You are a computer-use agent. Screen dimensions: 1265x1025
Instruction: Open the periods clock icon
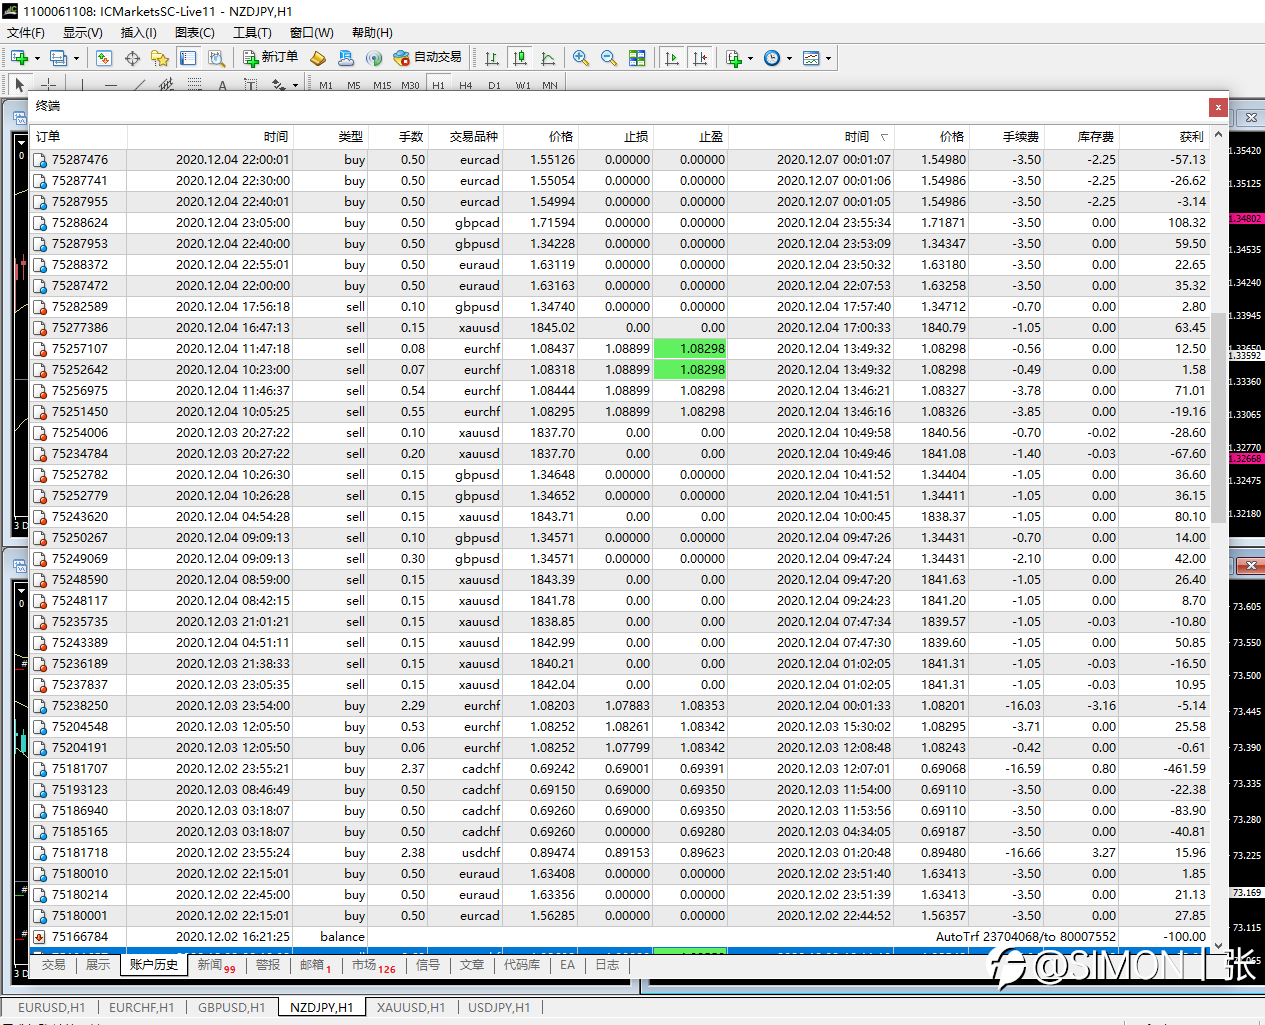click(772, 58)
